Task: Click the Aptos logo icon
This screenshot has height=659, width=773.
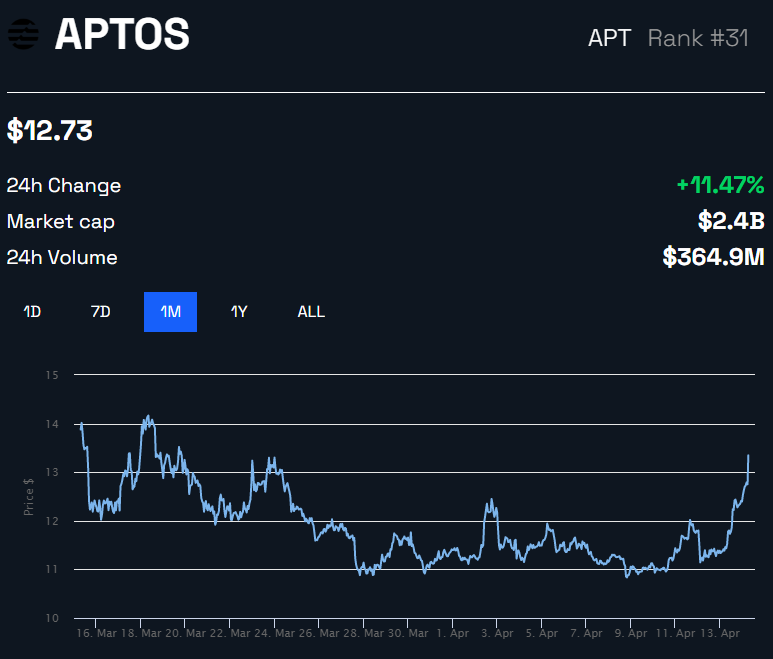Action: coord(23,34)
